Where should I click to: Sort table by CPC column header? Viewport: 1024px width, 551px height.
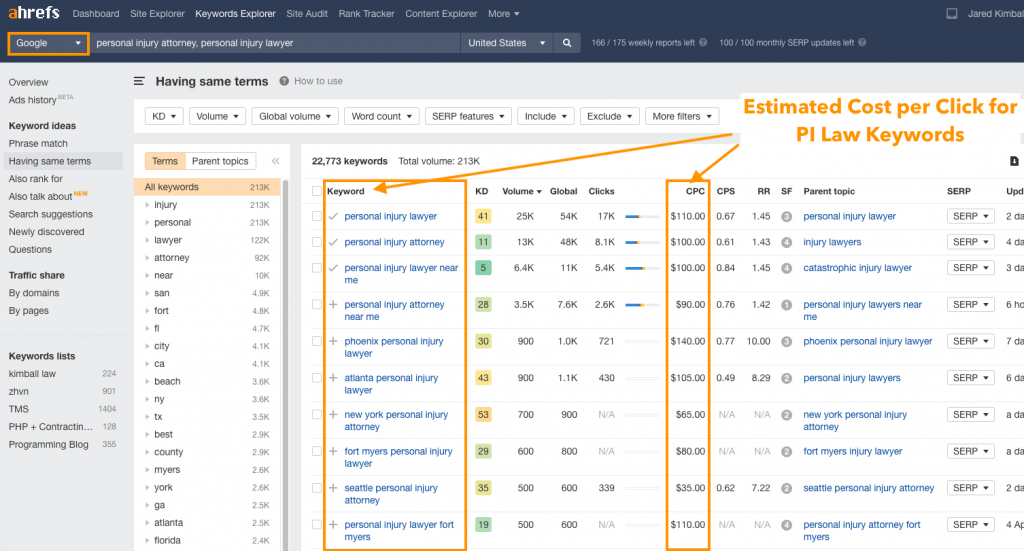click(695, 191)
